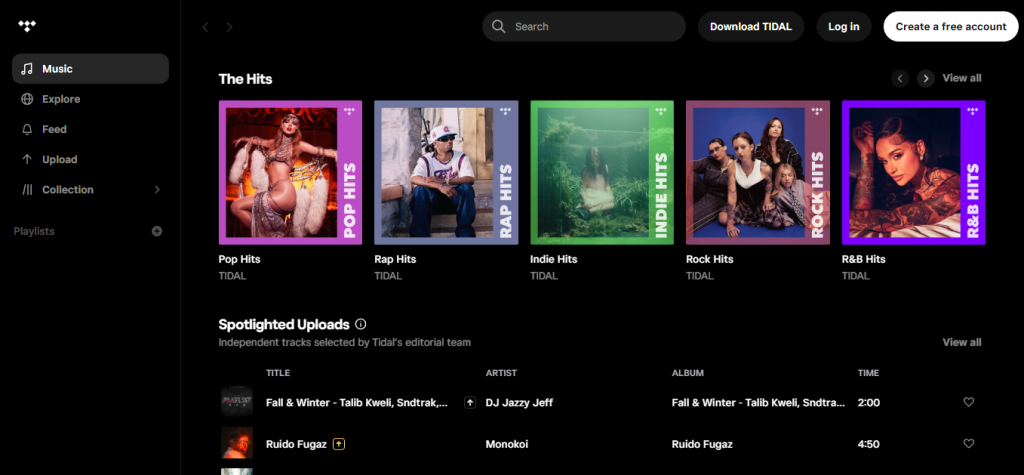Add a new playlist with plus icon
The height and width of the screenshot is (475, 1024).
[157, 231]
